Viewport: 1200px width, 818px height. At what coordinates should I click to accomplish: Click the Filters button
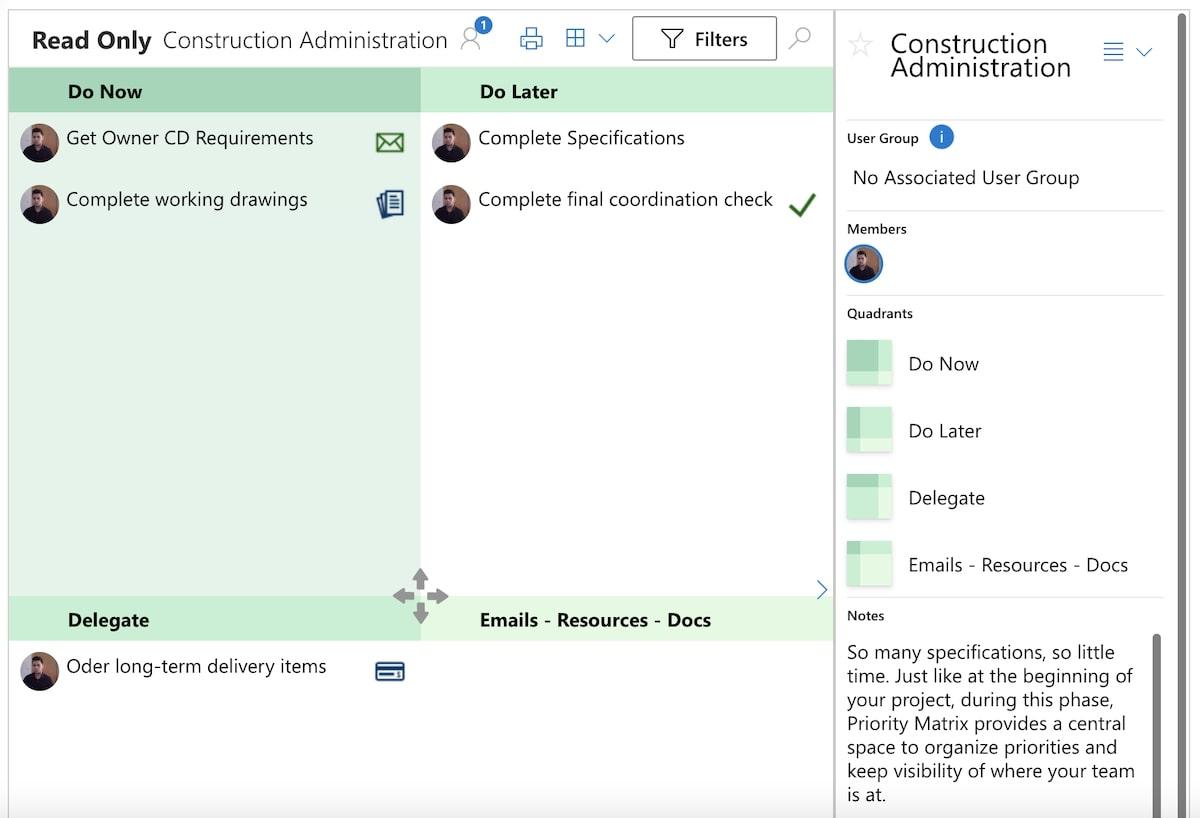[x=704, y=39]
